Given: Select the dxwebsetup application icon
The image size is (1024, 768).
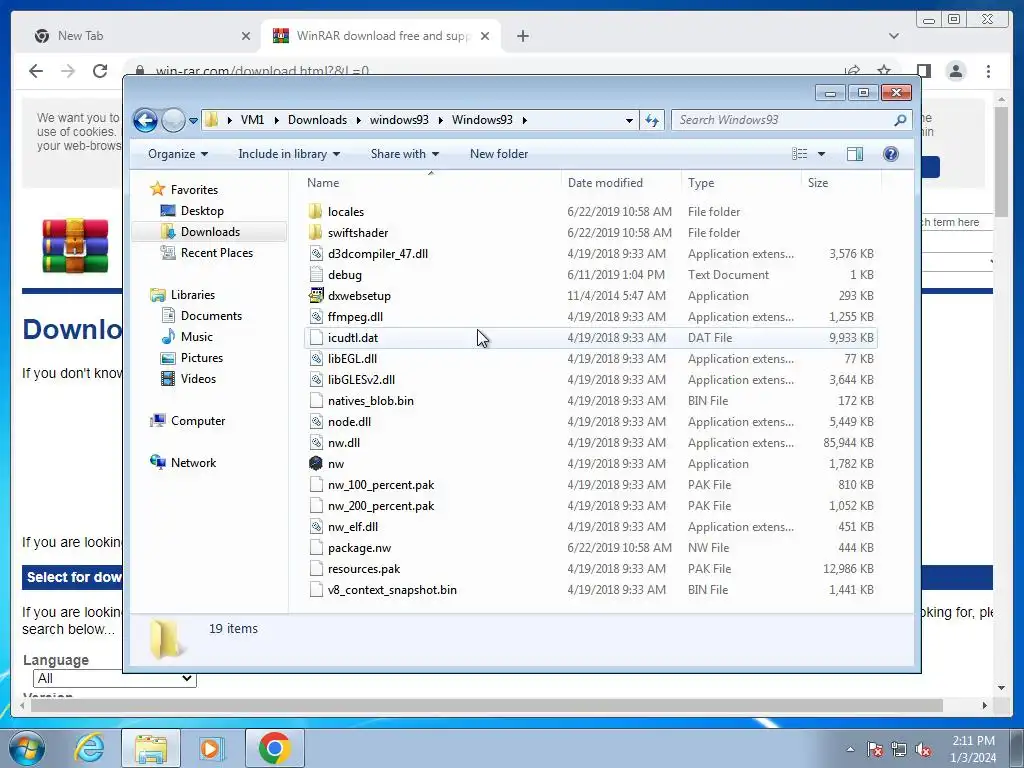Looking at the screenshot, I should point(316,296).
